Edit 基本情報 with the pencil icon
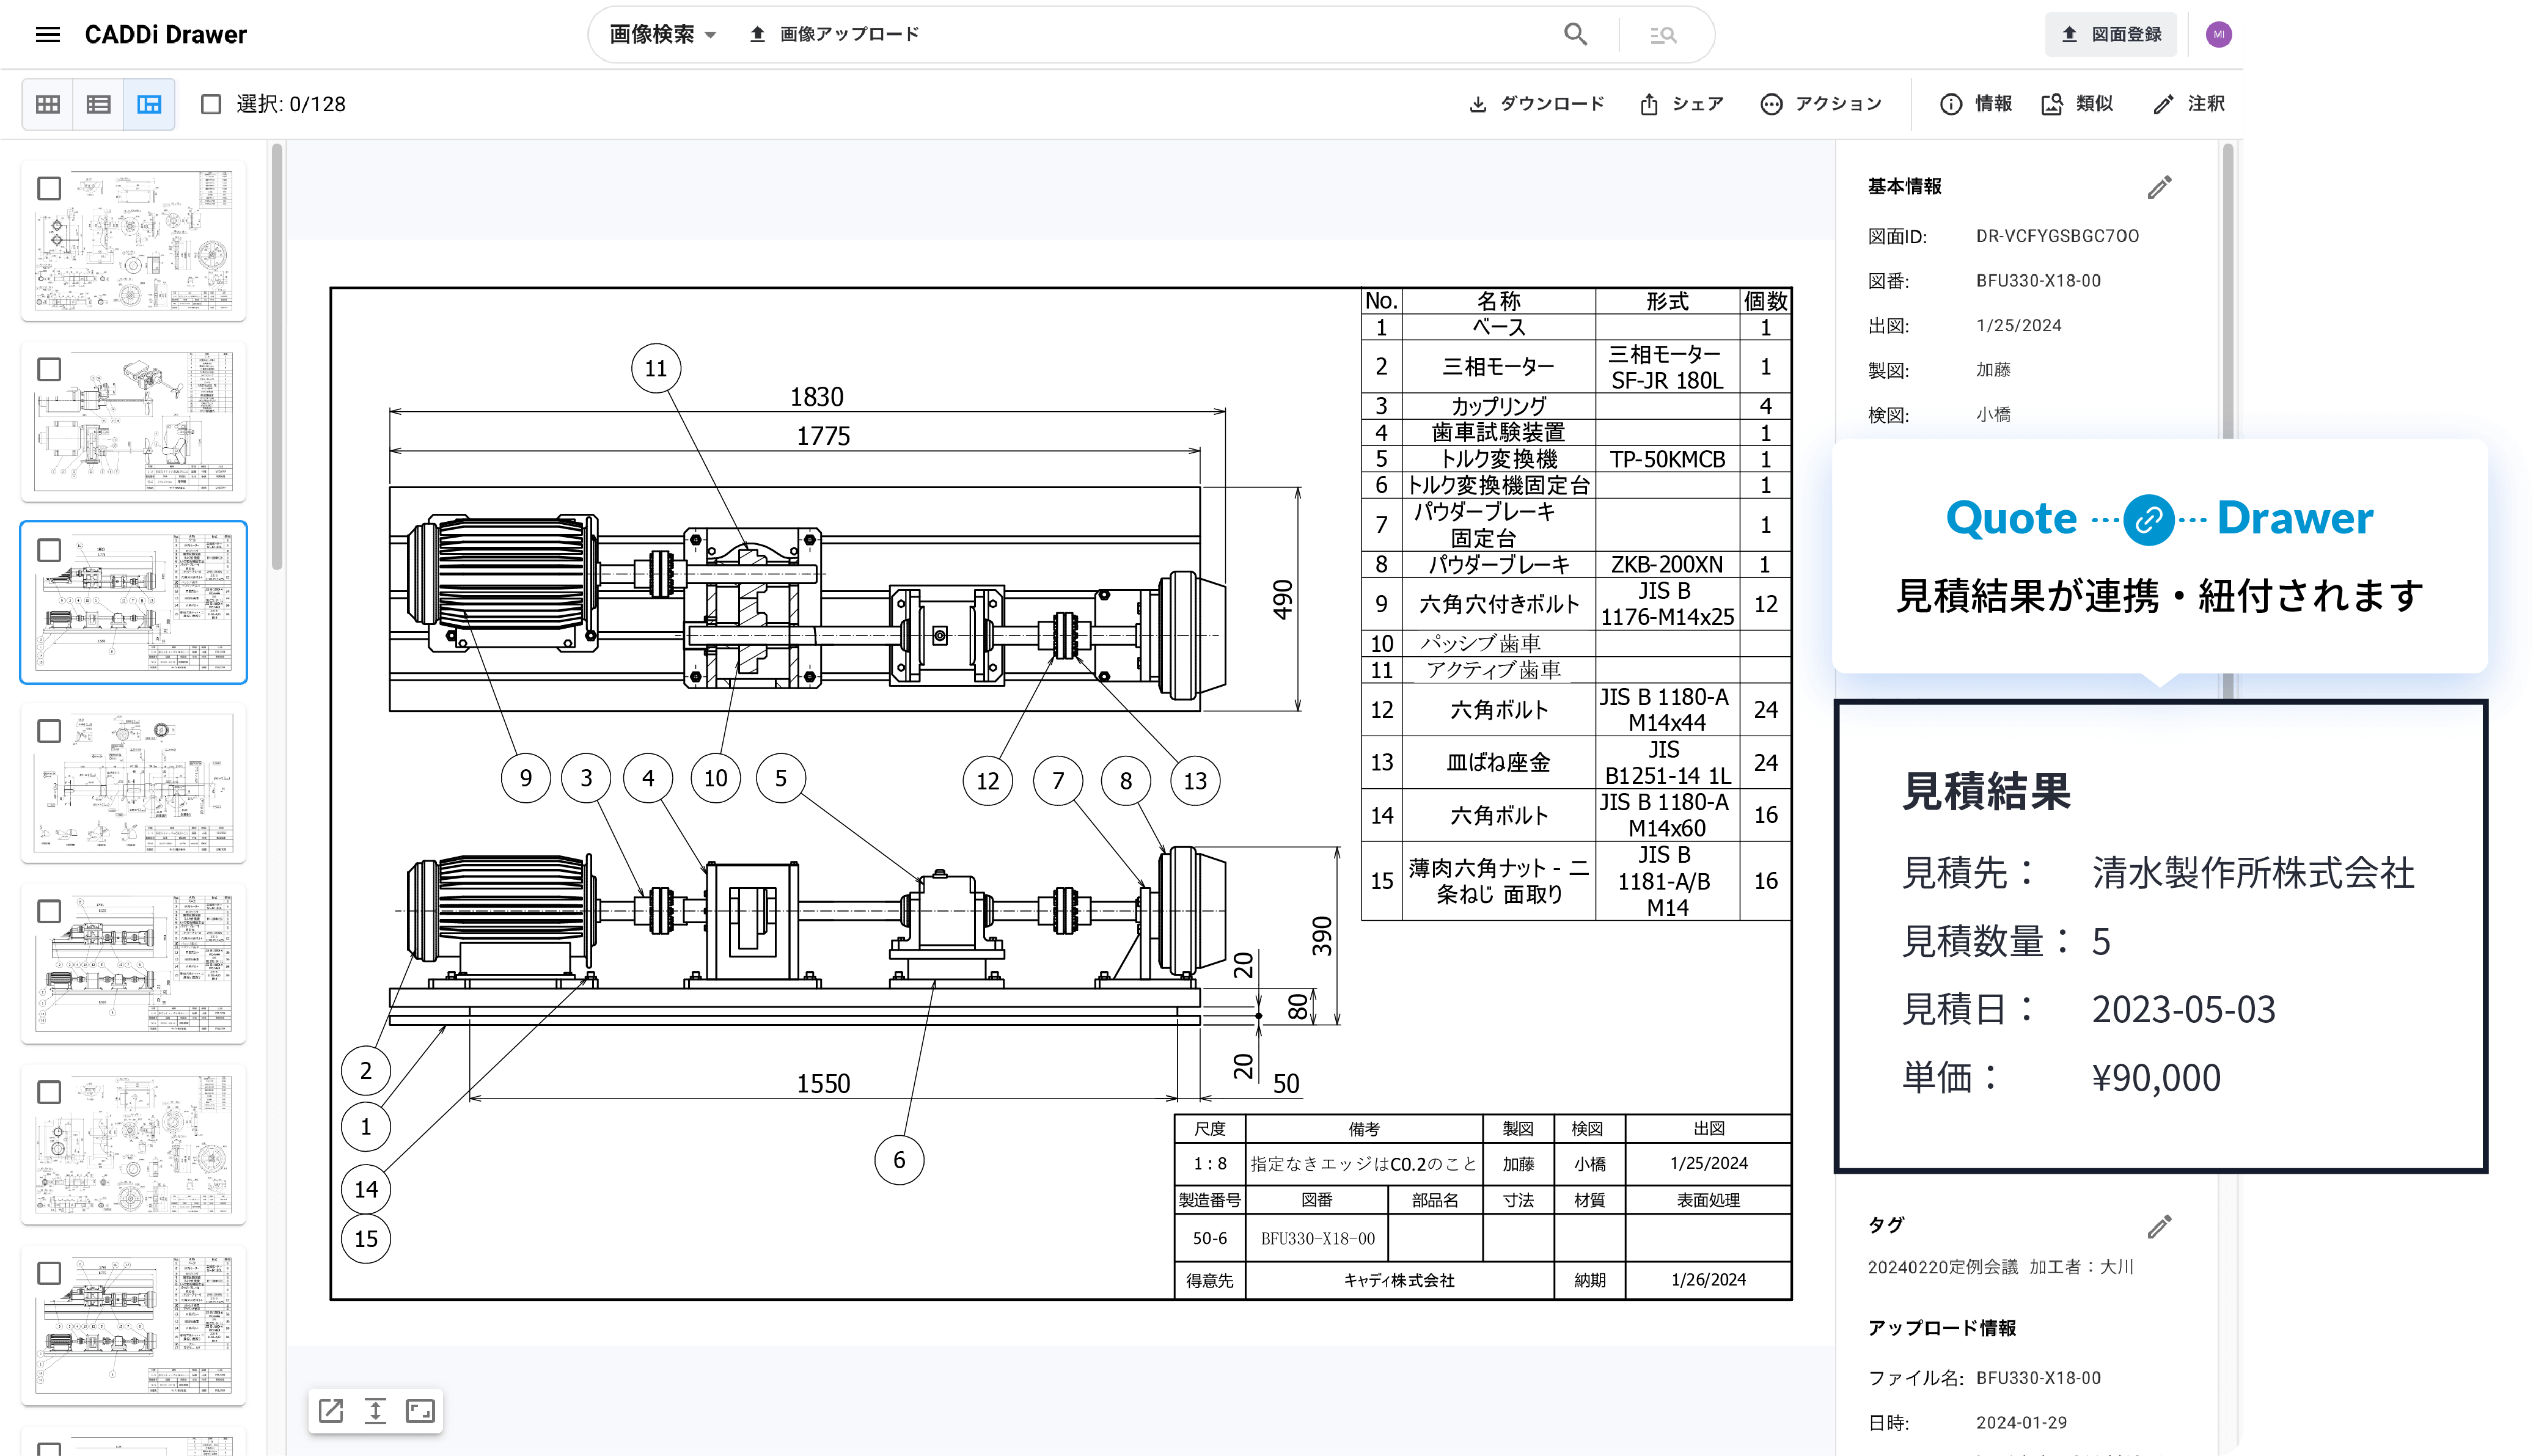 (2159, 187)
